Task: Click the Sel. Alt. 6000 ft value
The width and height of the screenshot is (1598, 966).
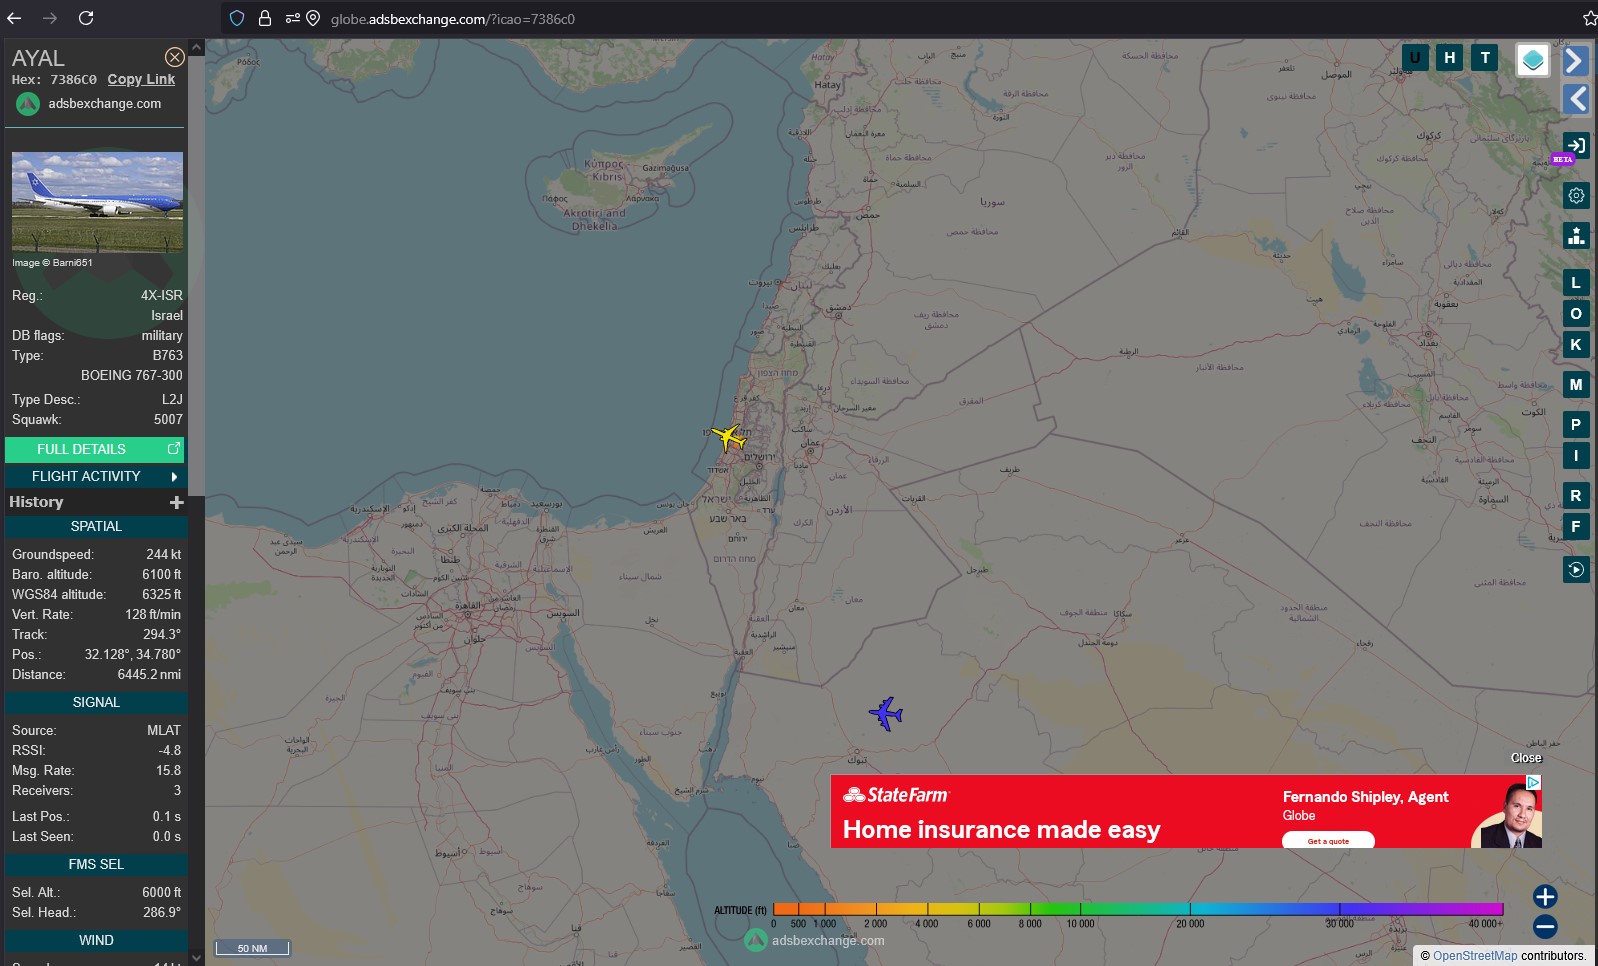Action: [x=162, y=892]
